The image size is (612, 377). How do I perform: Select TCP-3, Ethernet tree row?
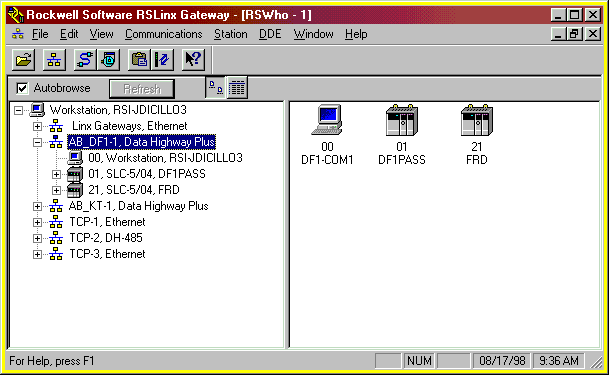click(x=107, y=254)
